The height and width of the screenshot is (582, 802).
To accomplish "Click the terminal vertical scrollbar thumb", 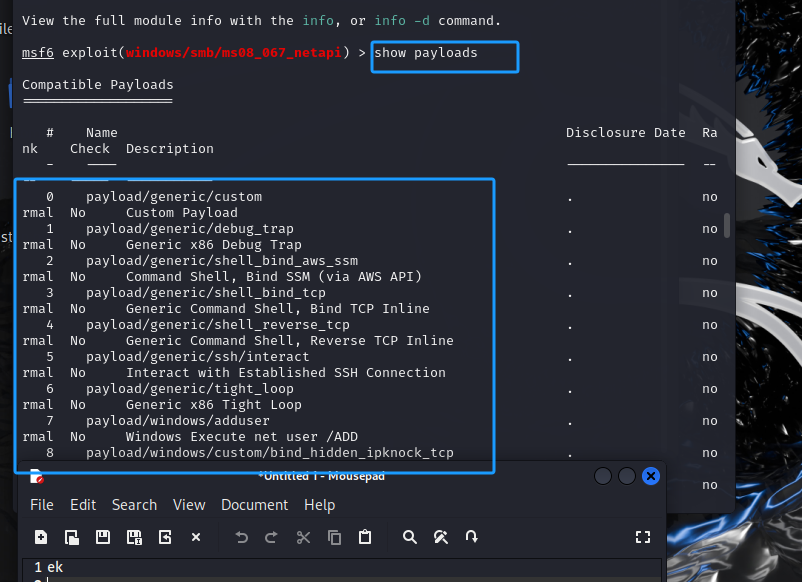I will point(727,226).
